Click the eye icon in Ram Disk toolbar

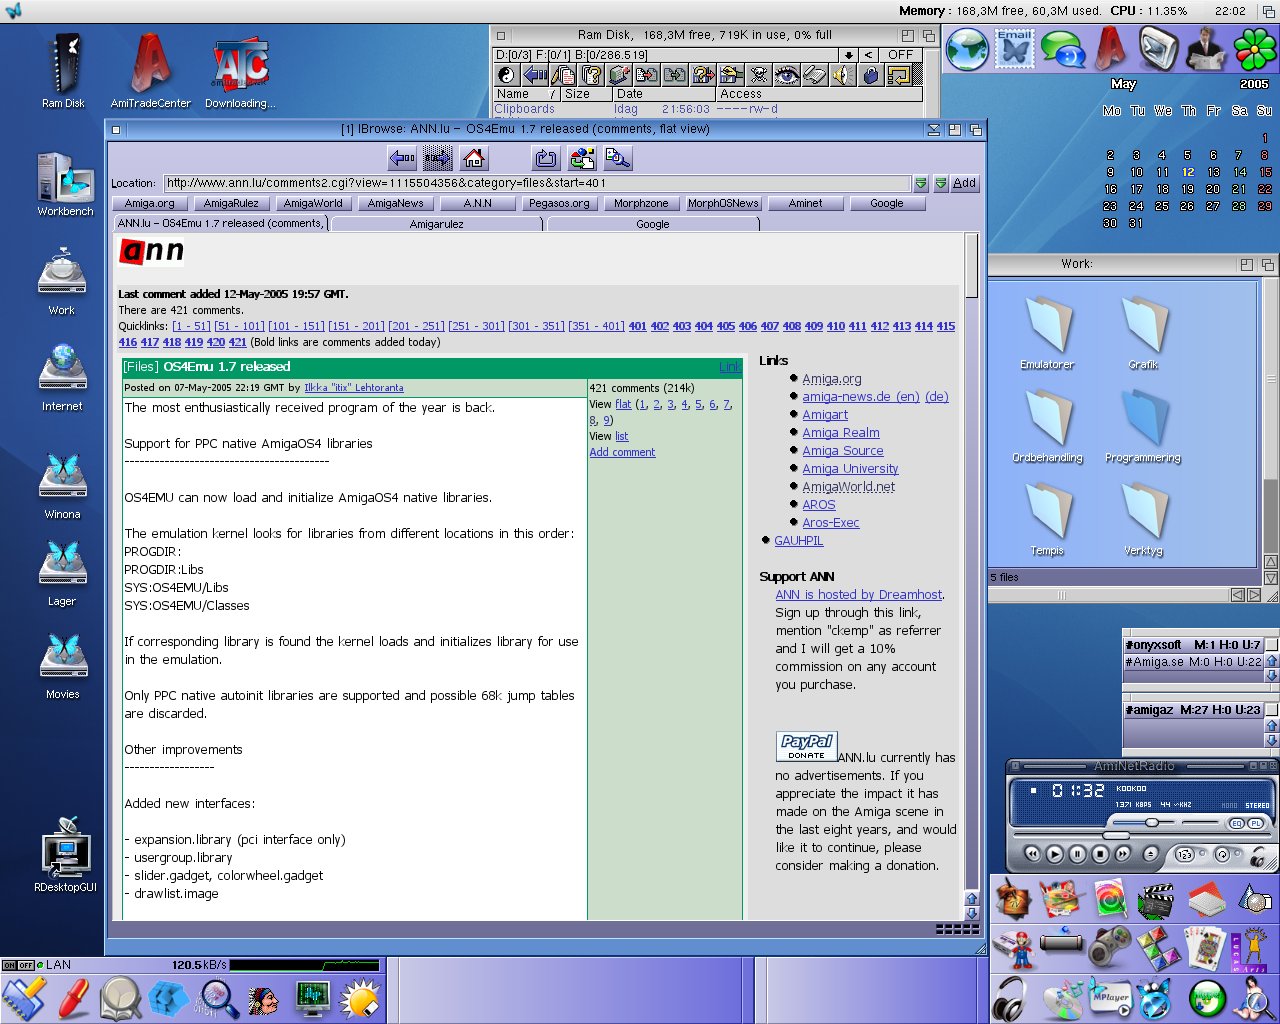[787, 75]
